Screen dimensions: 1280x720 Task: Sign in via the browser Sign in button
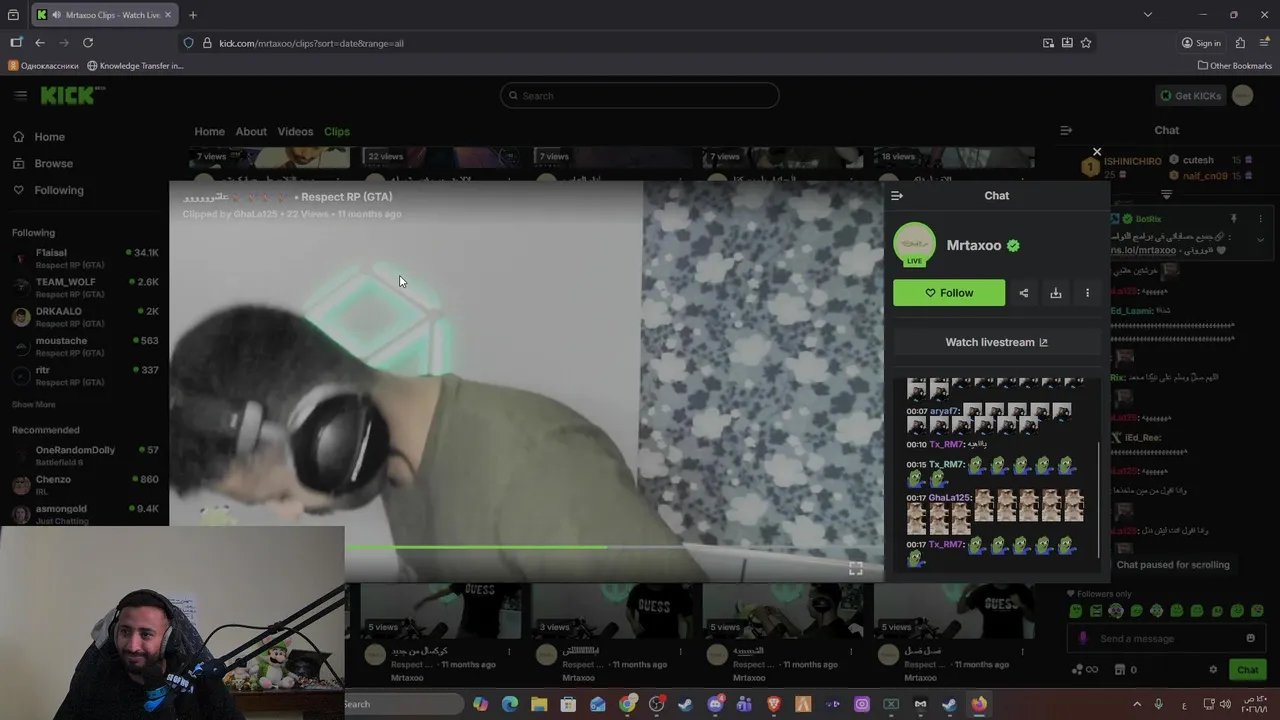coord(1201,43)
